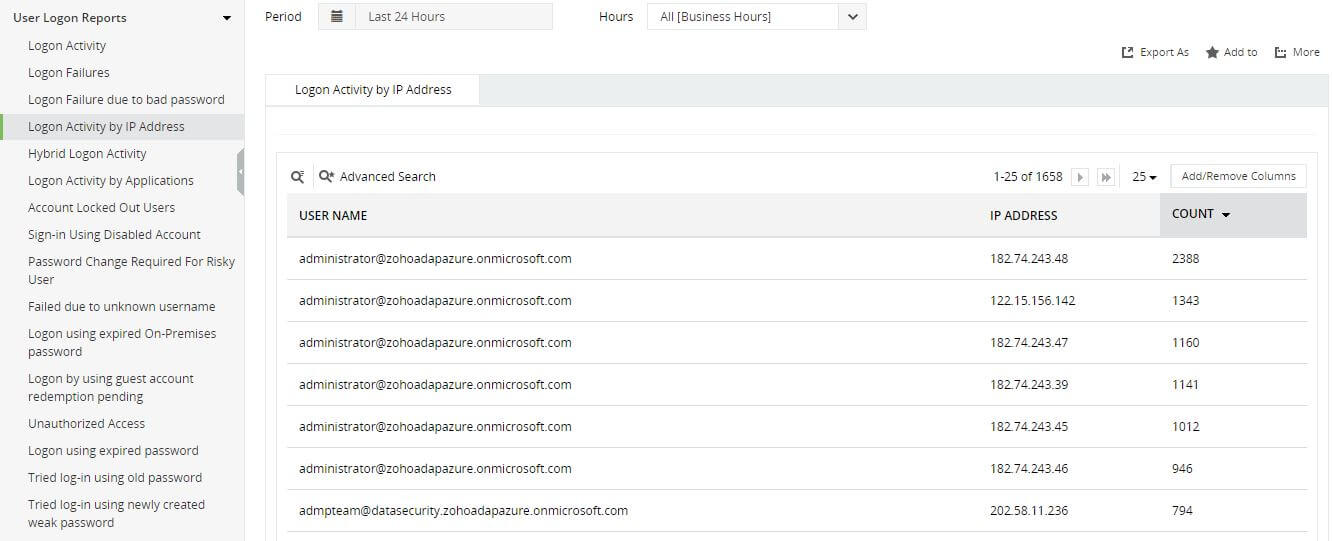Open the Account Locked Out Users report
This screenshot has width=1332, height=541.
(x=101, y=208)
